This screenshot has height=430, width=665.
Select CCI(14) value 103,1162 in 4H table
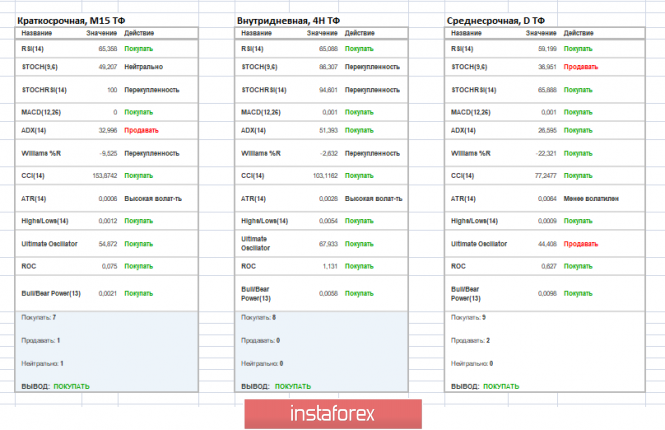tap(325, 176)
